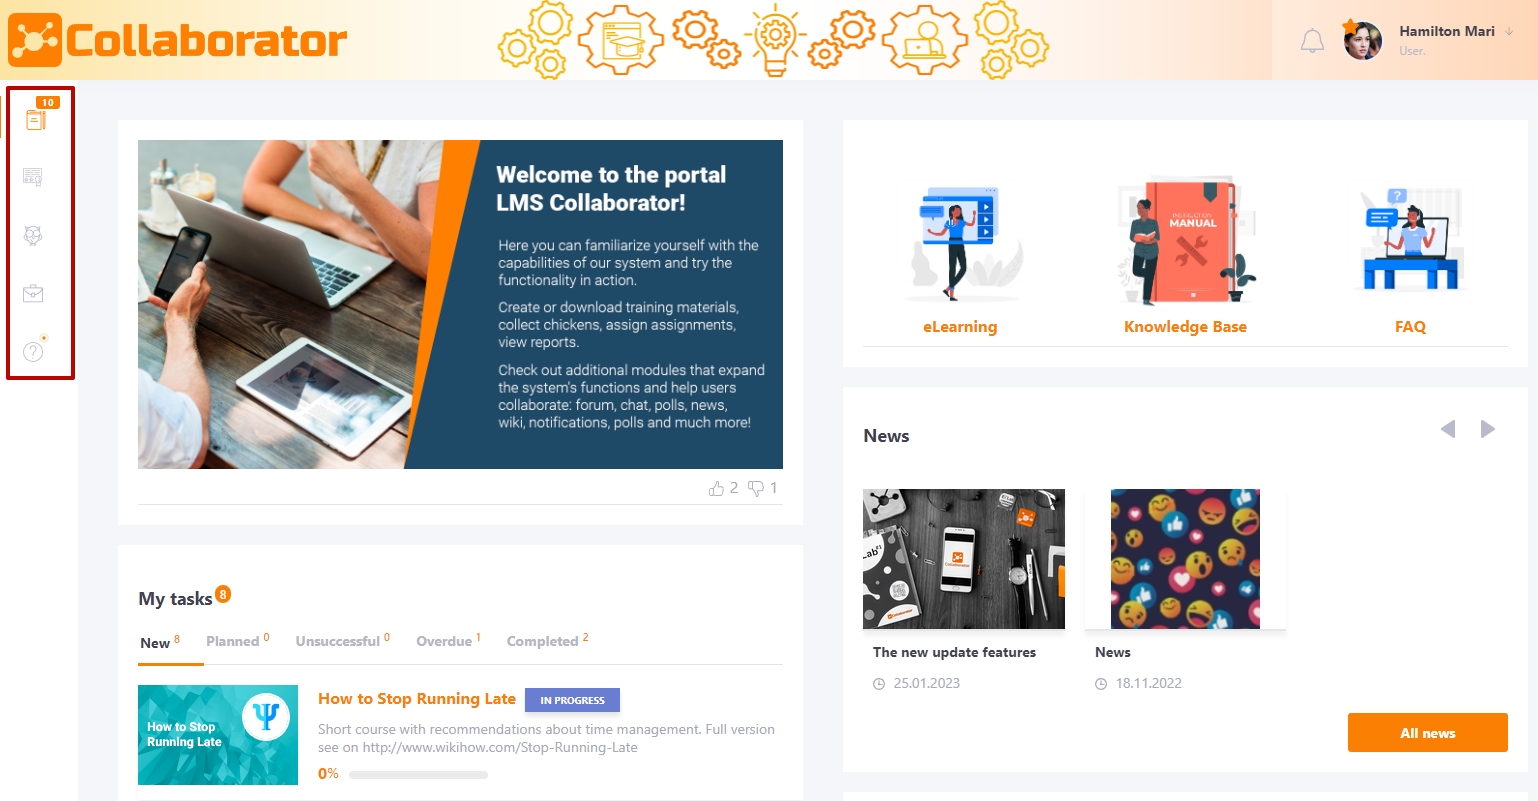Switch to the Planned tasks tab
Screen dimensions: 1538x801
point(233,641)
